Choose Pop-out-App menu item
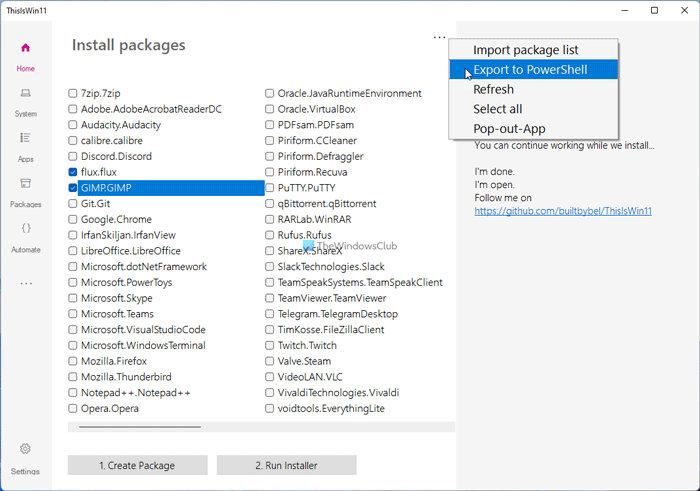 533,129
